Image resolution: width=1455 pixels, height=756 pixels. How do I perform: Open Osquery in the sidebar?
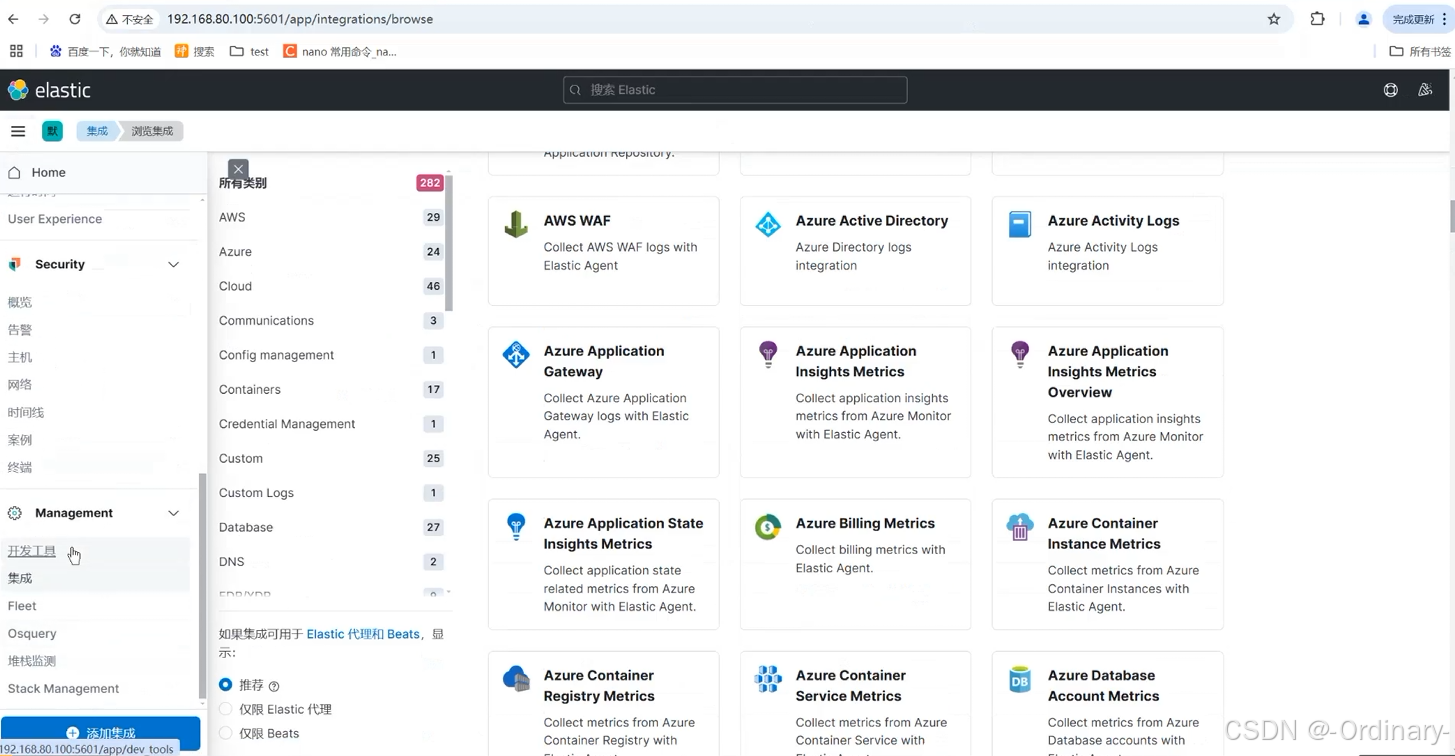coord(32,634)
